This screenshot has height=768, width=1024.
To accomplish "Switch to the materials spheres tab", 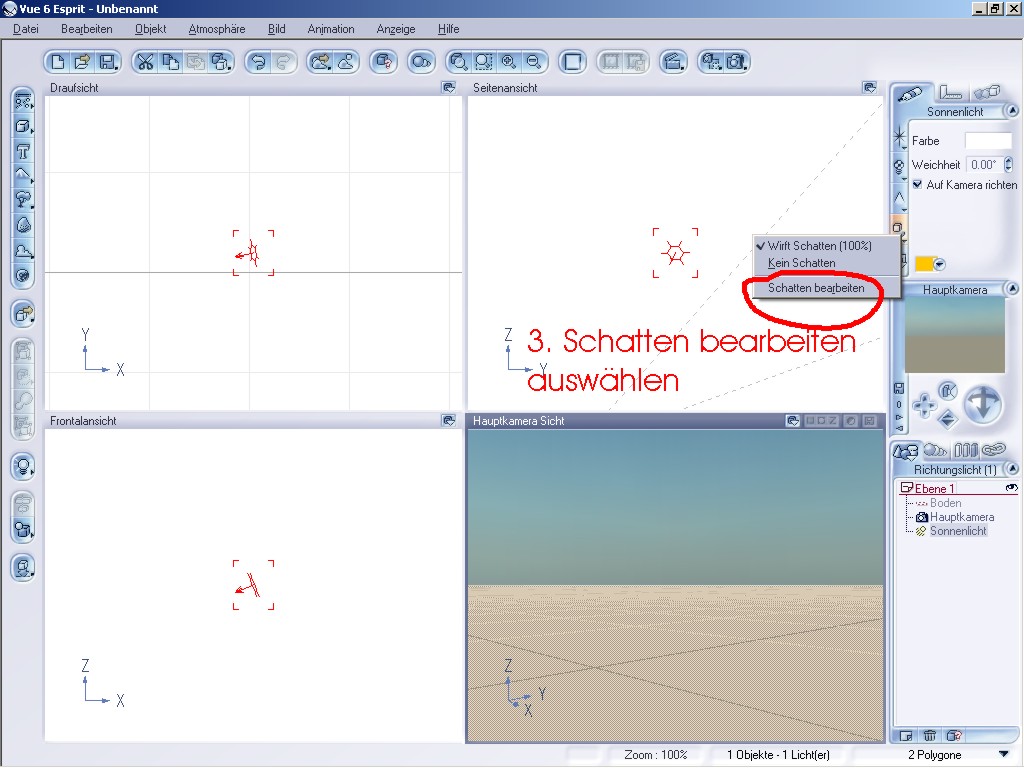I will point(935,450).
